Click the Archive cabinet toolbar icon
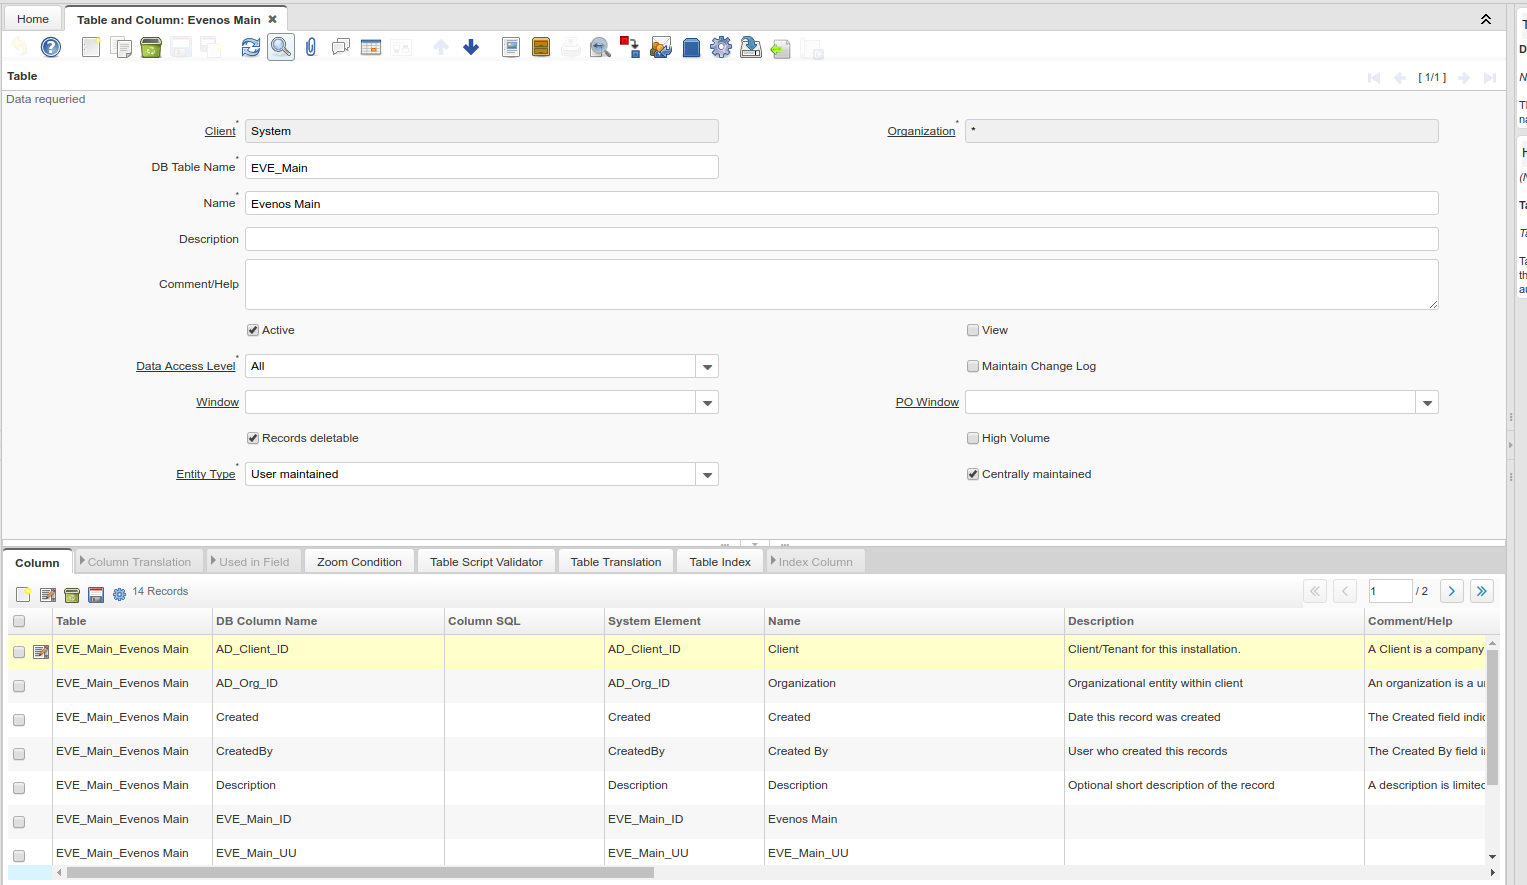Viewport: 1527px width, 885px height. coord(541,47)
